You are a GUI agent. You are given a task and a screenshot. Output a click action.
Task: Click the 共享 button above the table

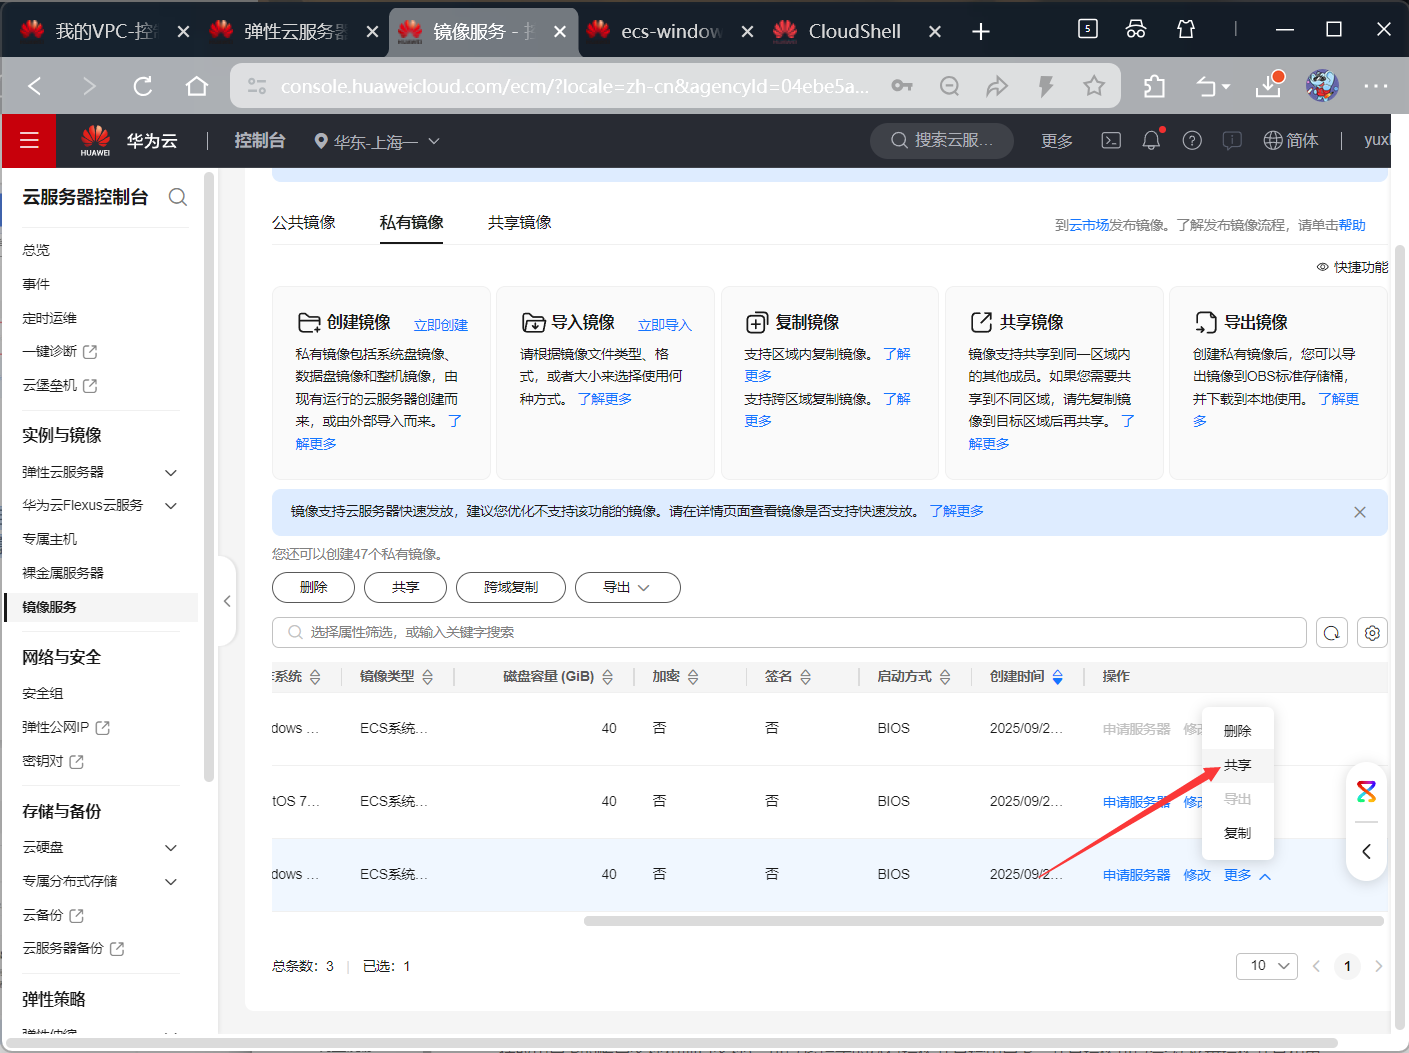[405, 588]
